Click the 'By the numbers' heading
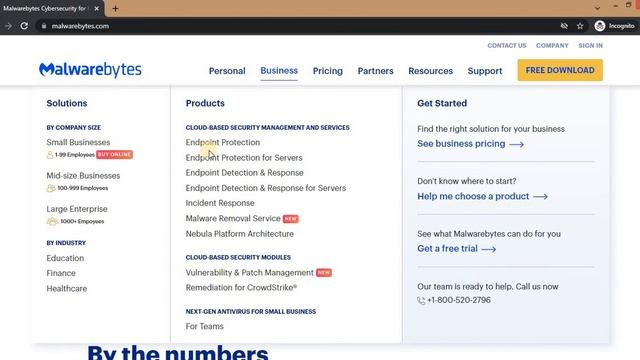640x360 pixels. point(178,353)
